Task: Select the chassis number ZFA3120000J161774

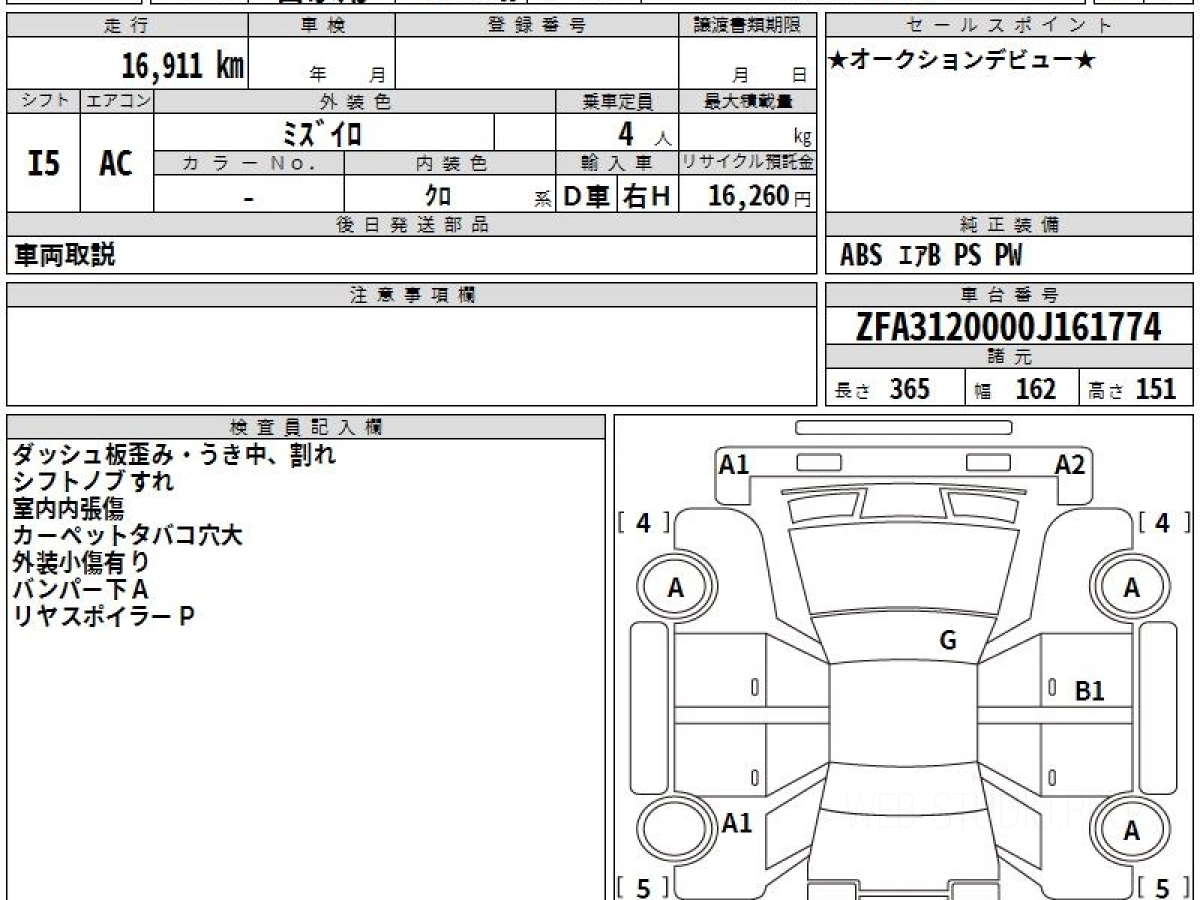Action: pos(1009,327)
